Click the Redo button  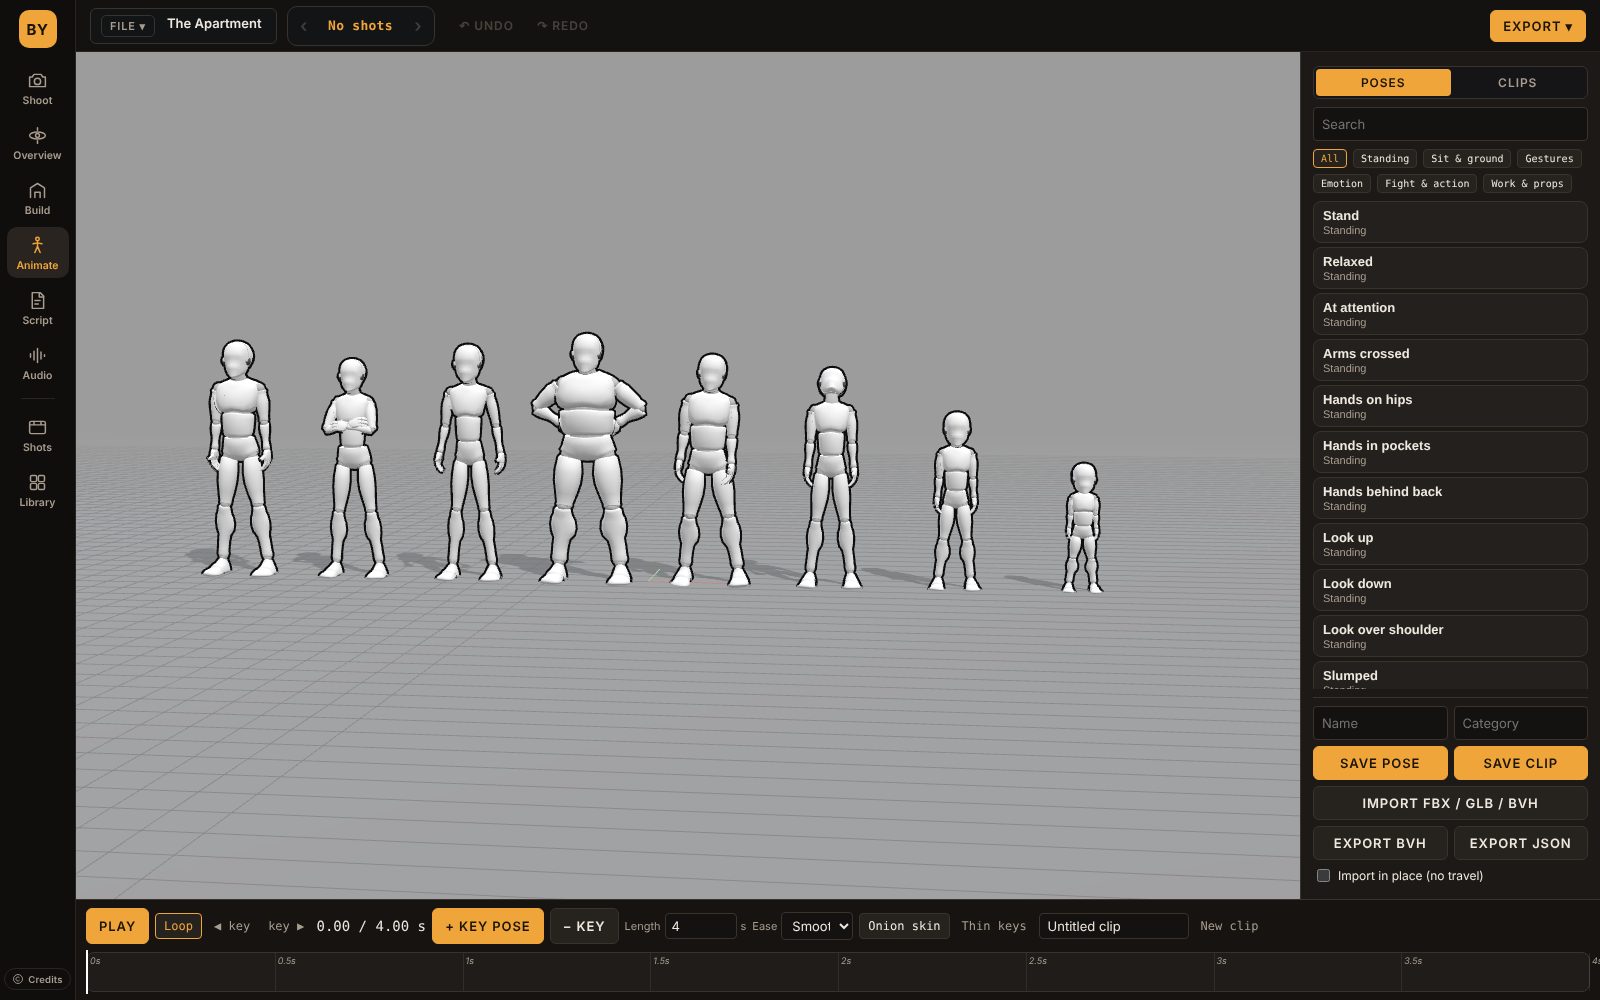(x=563, y=26)
